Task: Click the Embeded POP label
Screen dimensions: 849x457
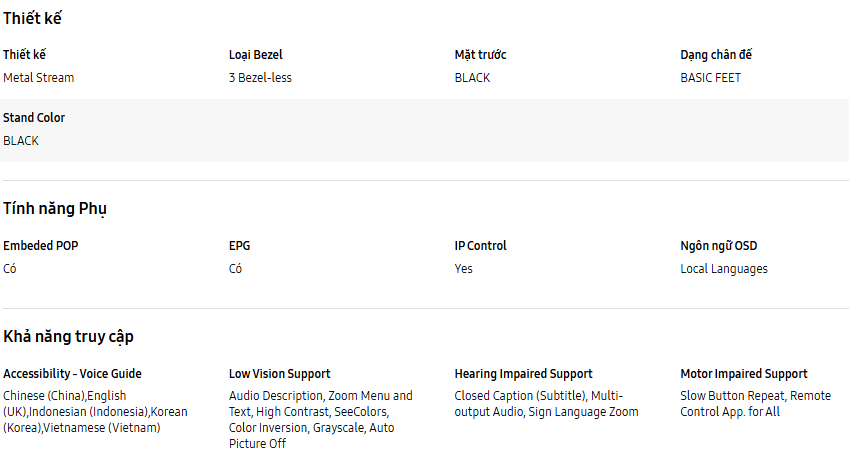Action: tap(40, 246)
